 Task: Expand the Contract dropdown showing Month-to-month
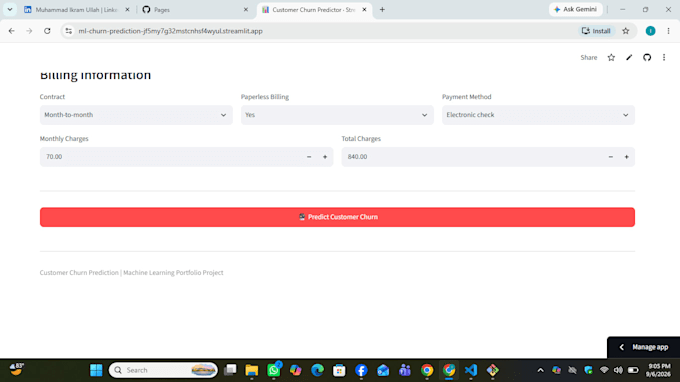click(136, 115)
